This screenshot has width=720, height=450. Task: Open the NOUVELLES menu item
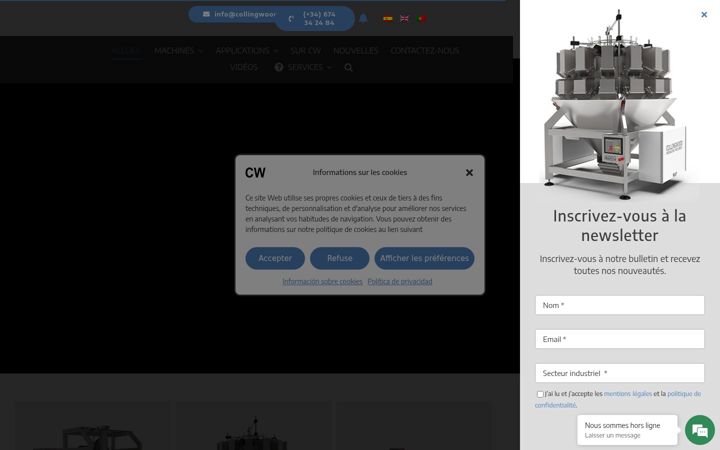[355, 51]
